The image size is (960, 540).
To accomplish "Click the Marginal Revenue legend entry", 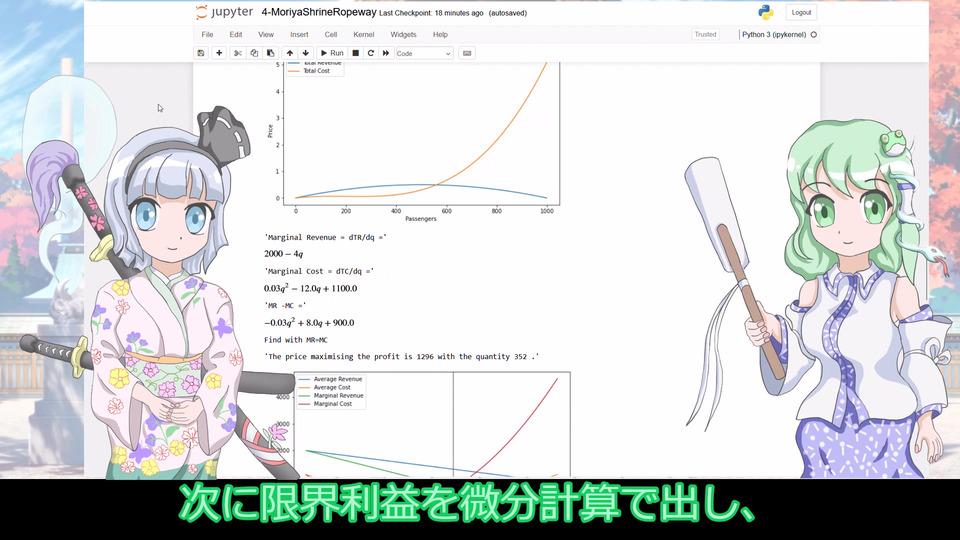I will tap(331, 396).
